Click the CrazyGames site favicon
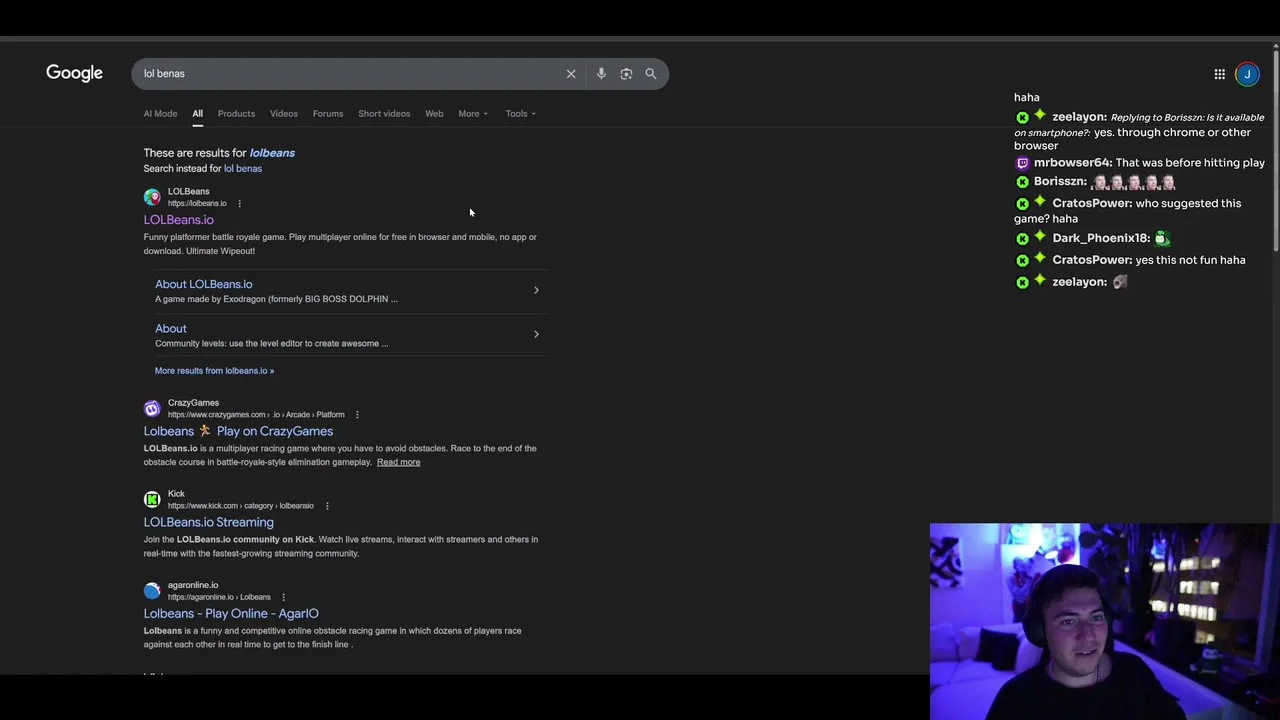Viewport: 1280px width, 720px height. pyautogui.click(x=152, y=408)
